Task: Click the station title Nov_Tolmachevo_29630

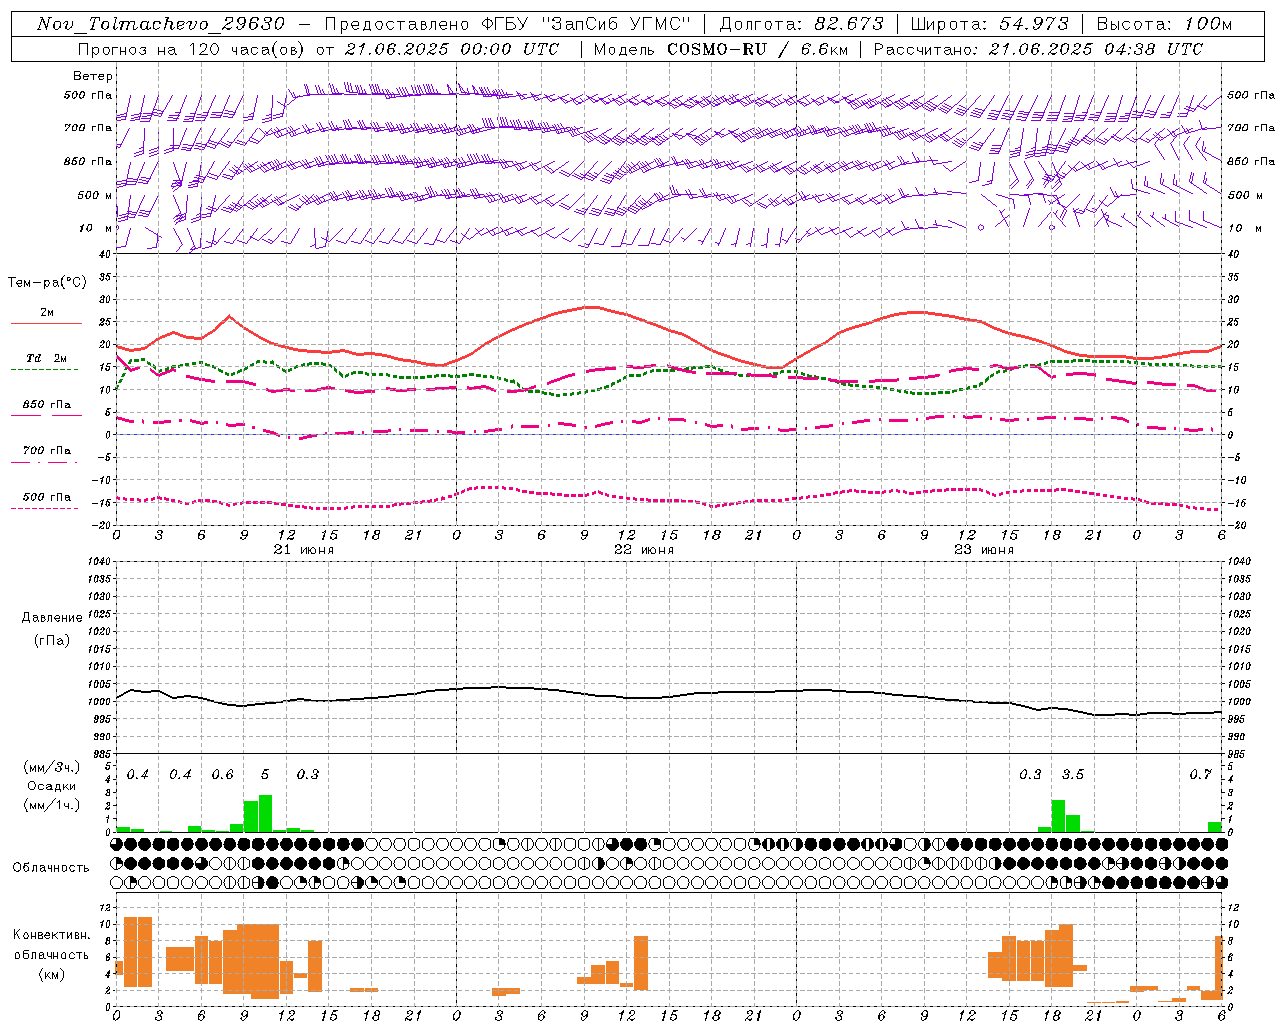Action: [x=160, y=24]
